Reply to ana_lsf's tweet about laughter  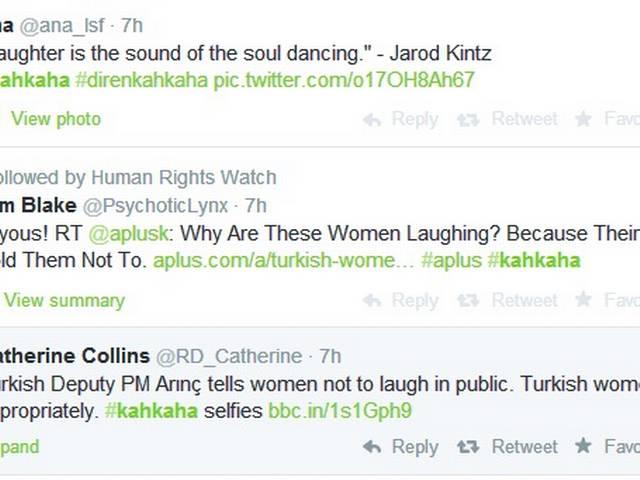click(400, 119)
